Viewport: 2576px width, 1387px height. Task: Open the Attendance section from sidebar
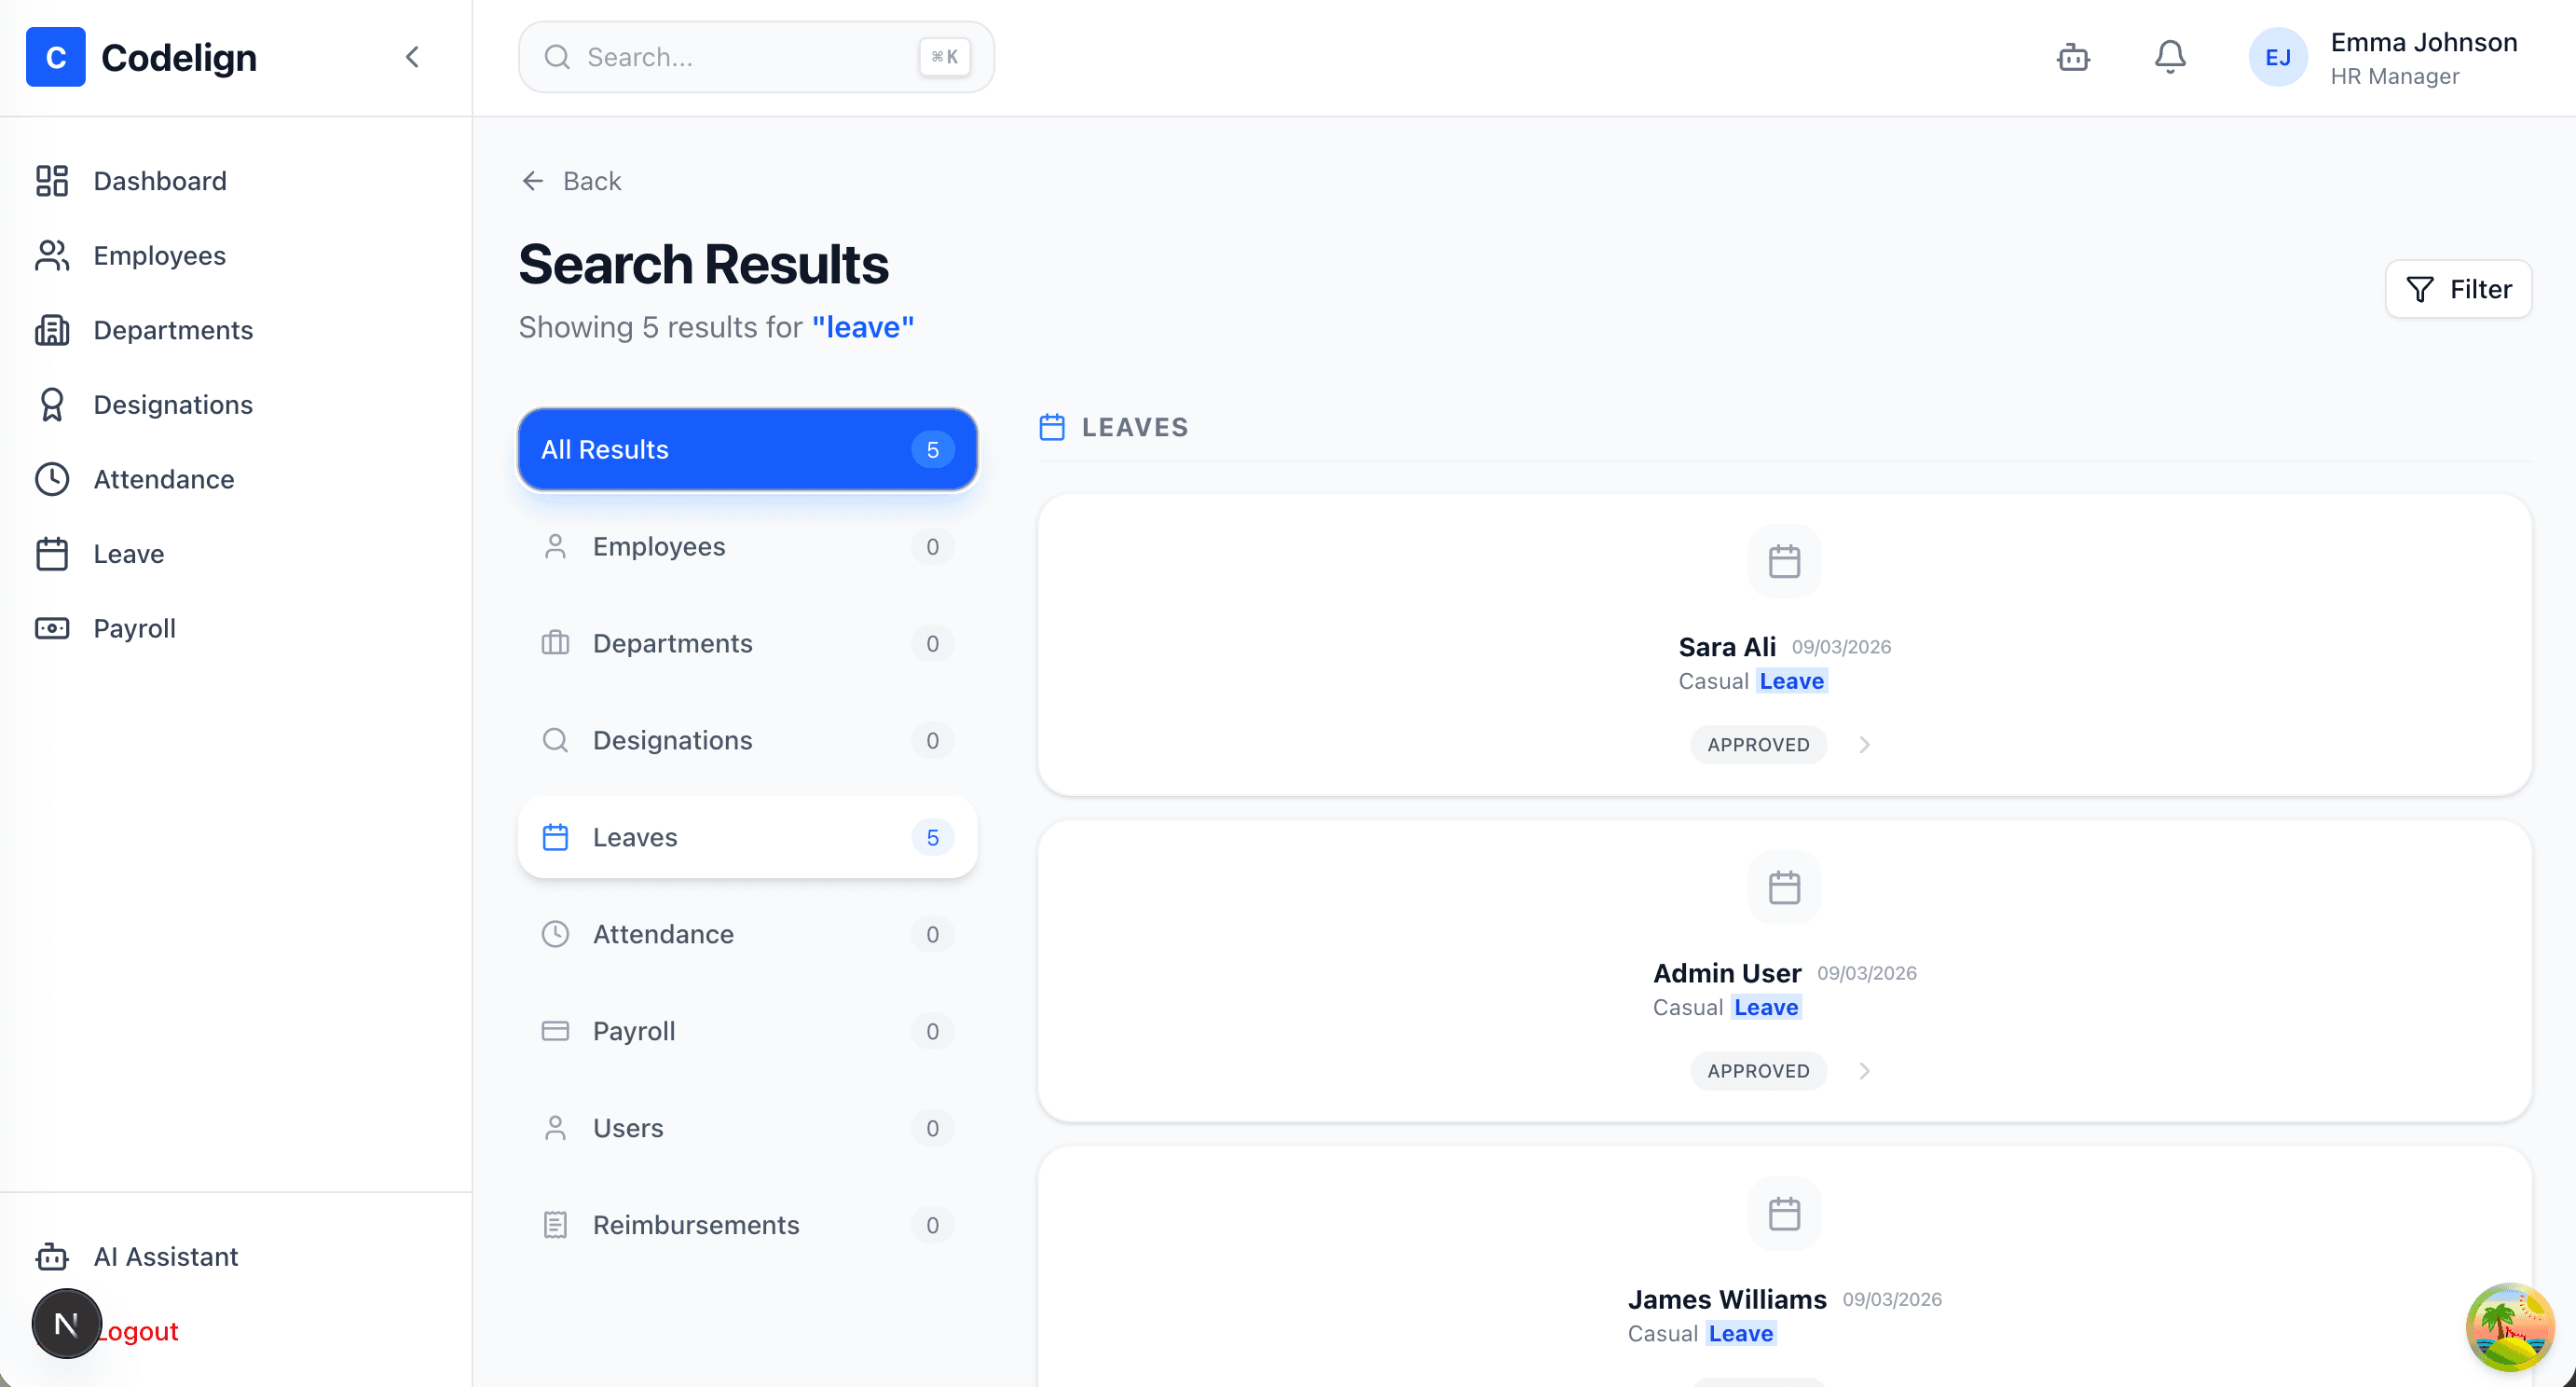click(x=164, y=479)
